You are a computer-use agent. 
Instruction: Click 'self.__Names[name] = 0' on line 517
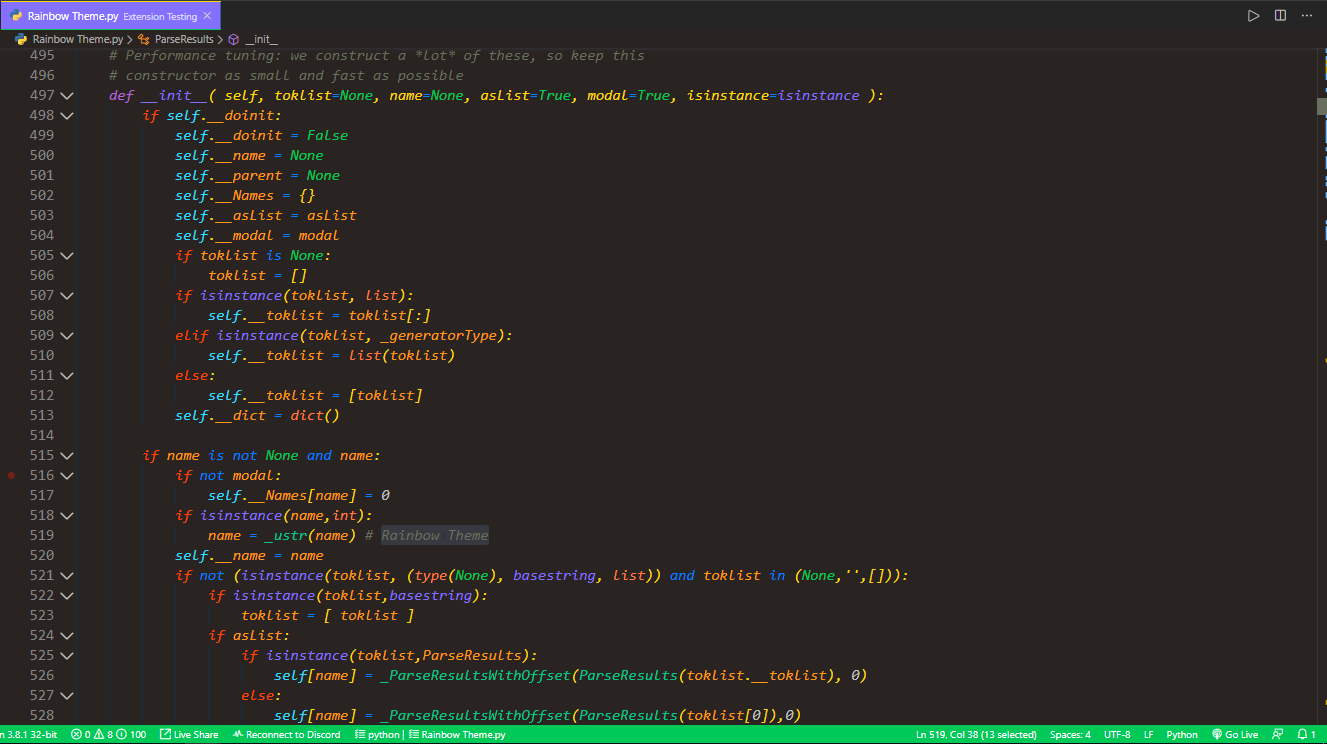coord(299,495)
